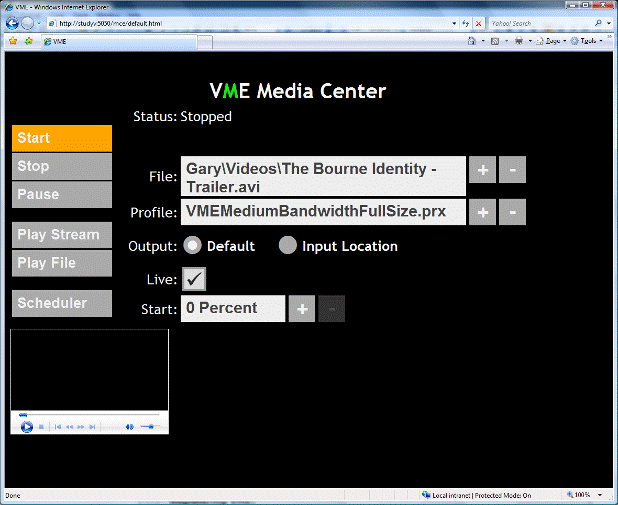
Task: Click the embedded video display area
Action: (x=89, y=370)
